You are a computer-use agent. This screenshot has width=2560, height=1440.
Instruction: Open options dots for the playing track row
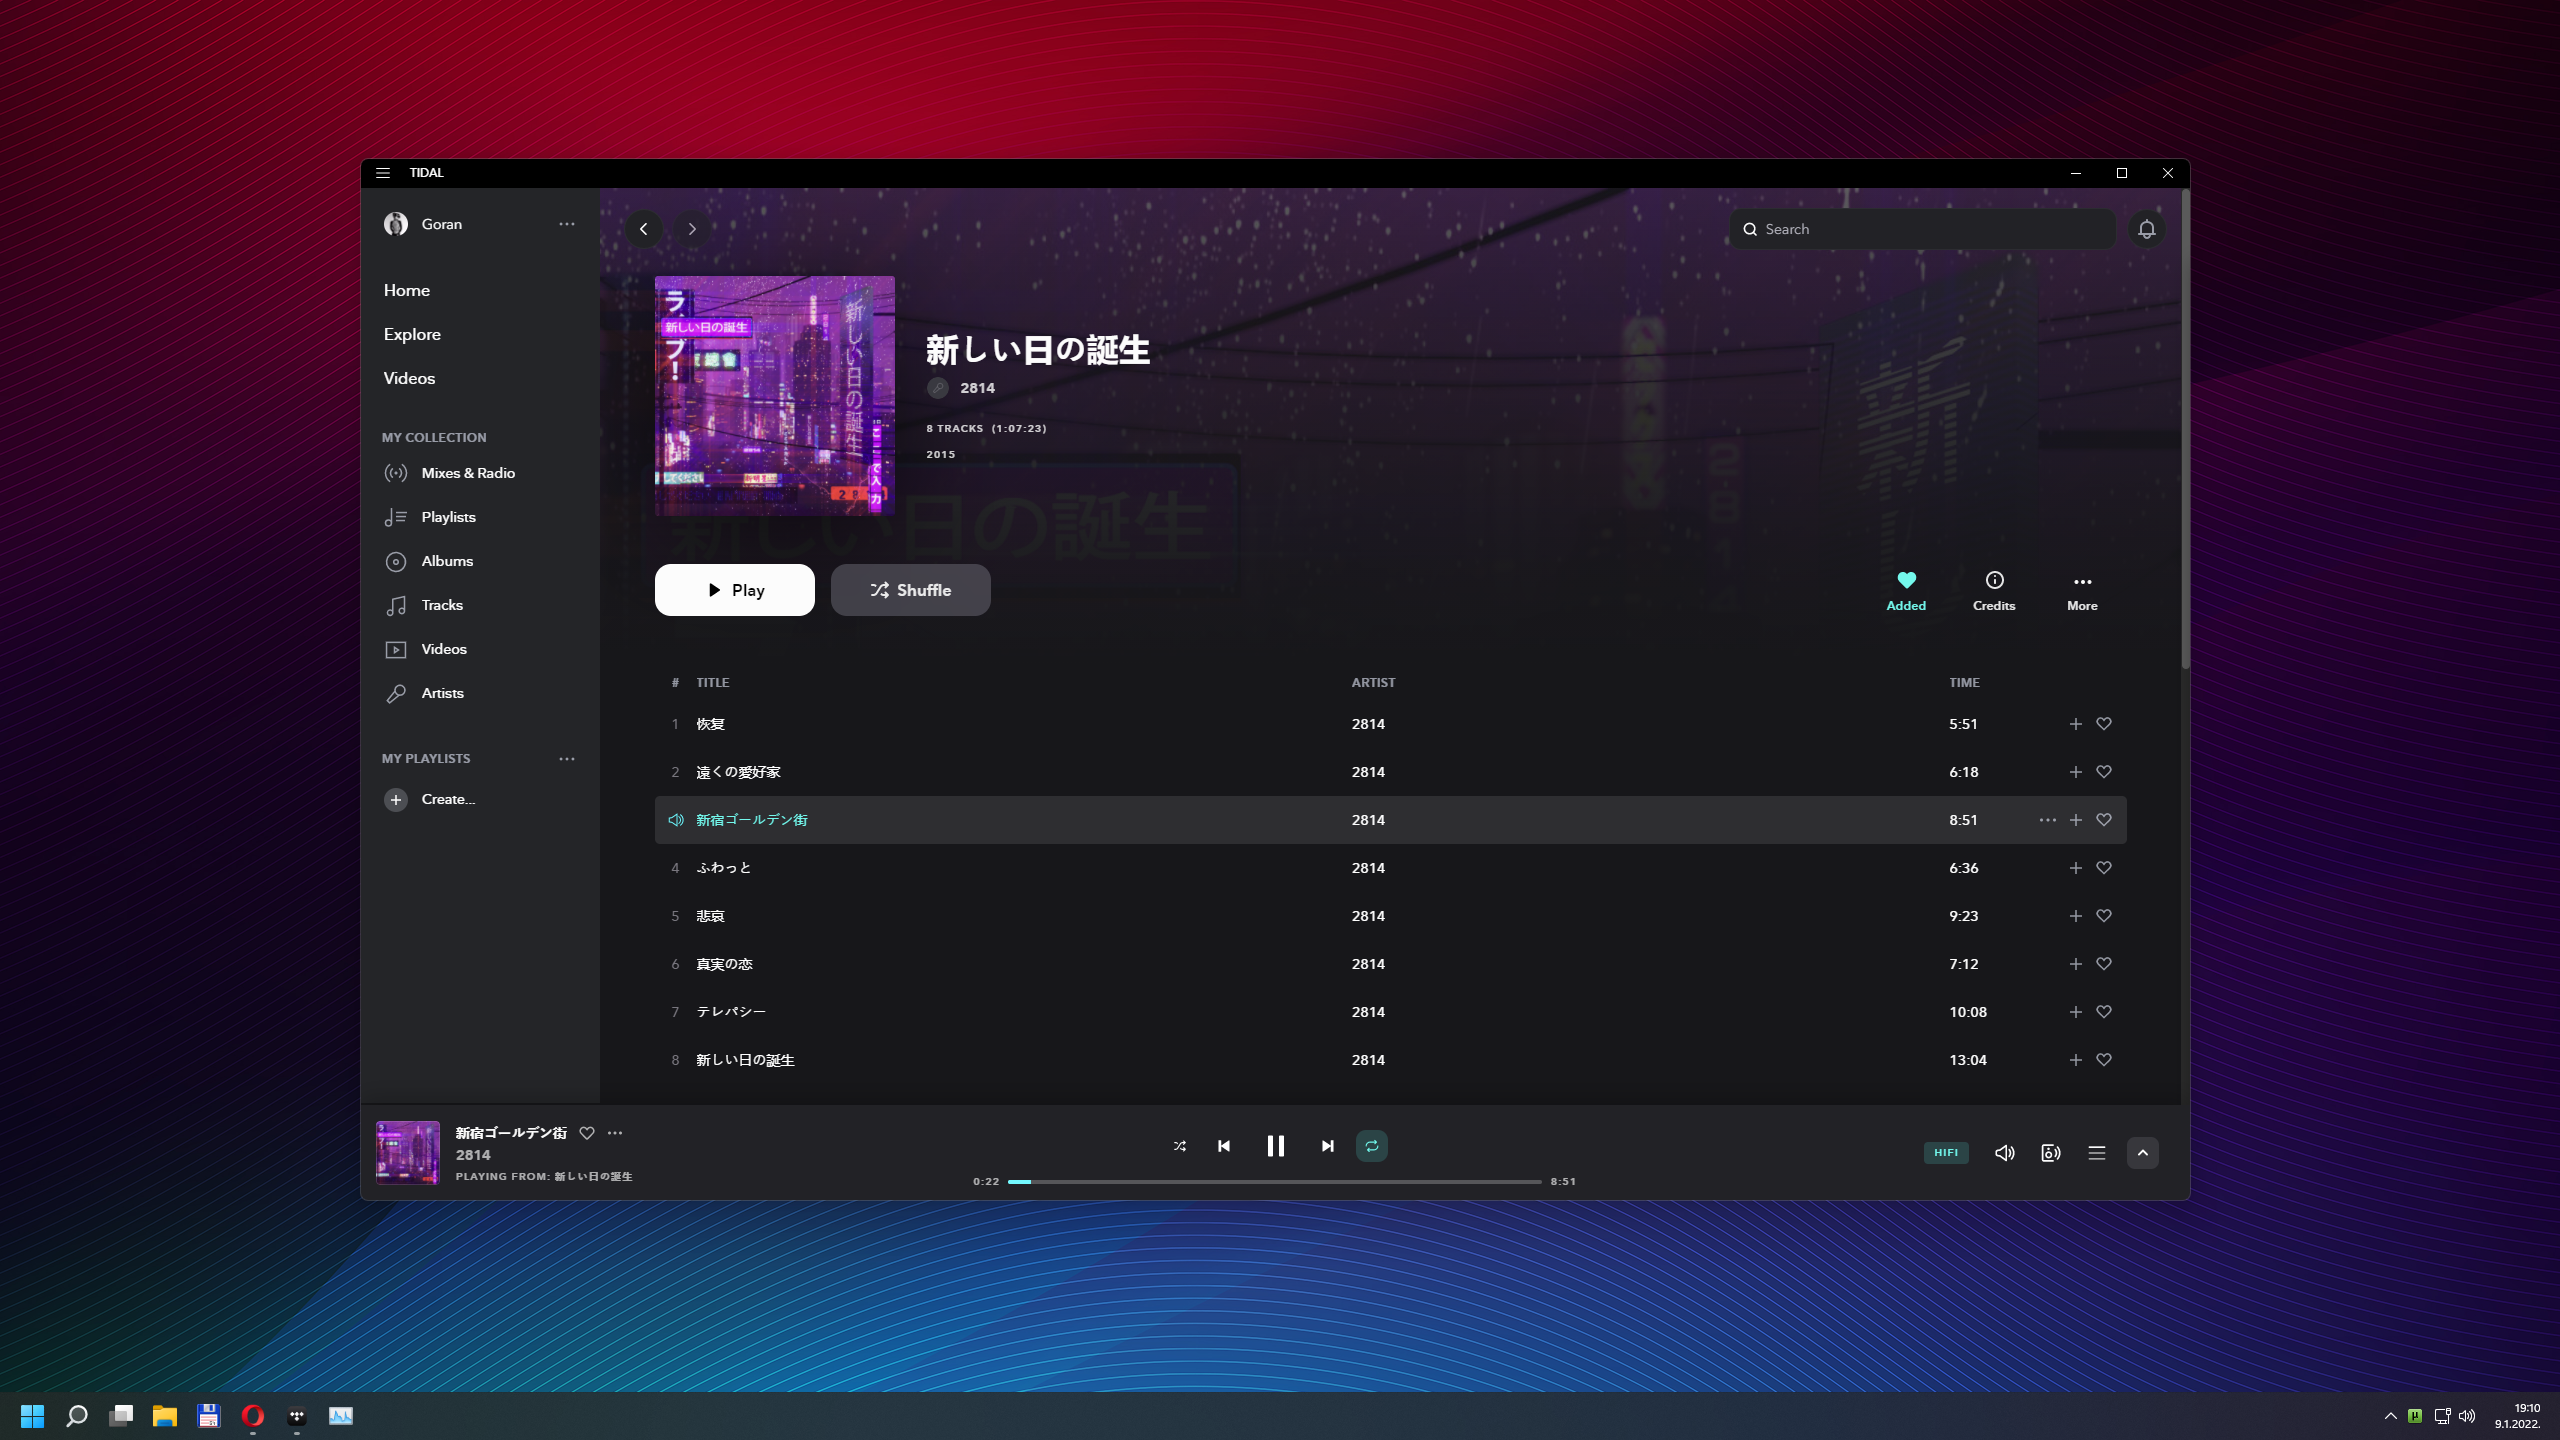click(x=2048, y=820)
